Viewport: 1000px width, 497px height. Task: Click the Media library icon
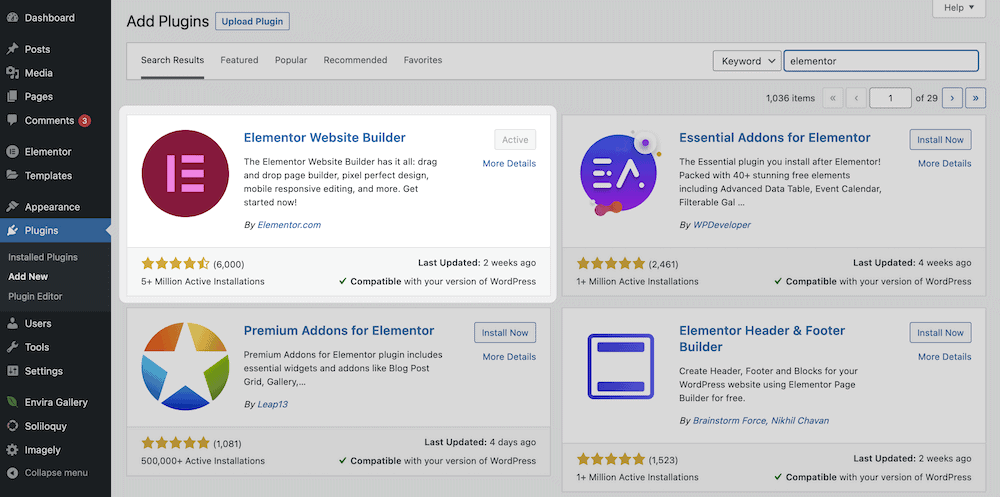click(12, 73)
